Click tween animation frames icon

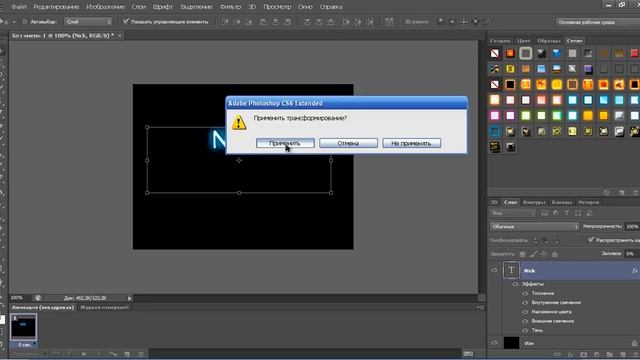click(x=112, y=354)
